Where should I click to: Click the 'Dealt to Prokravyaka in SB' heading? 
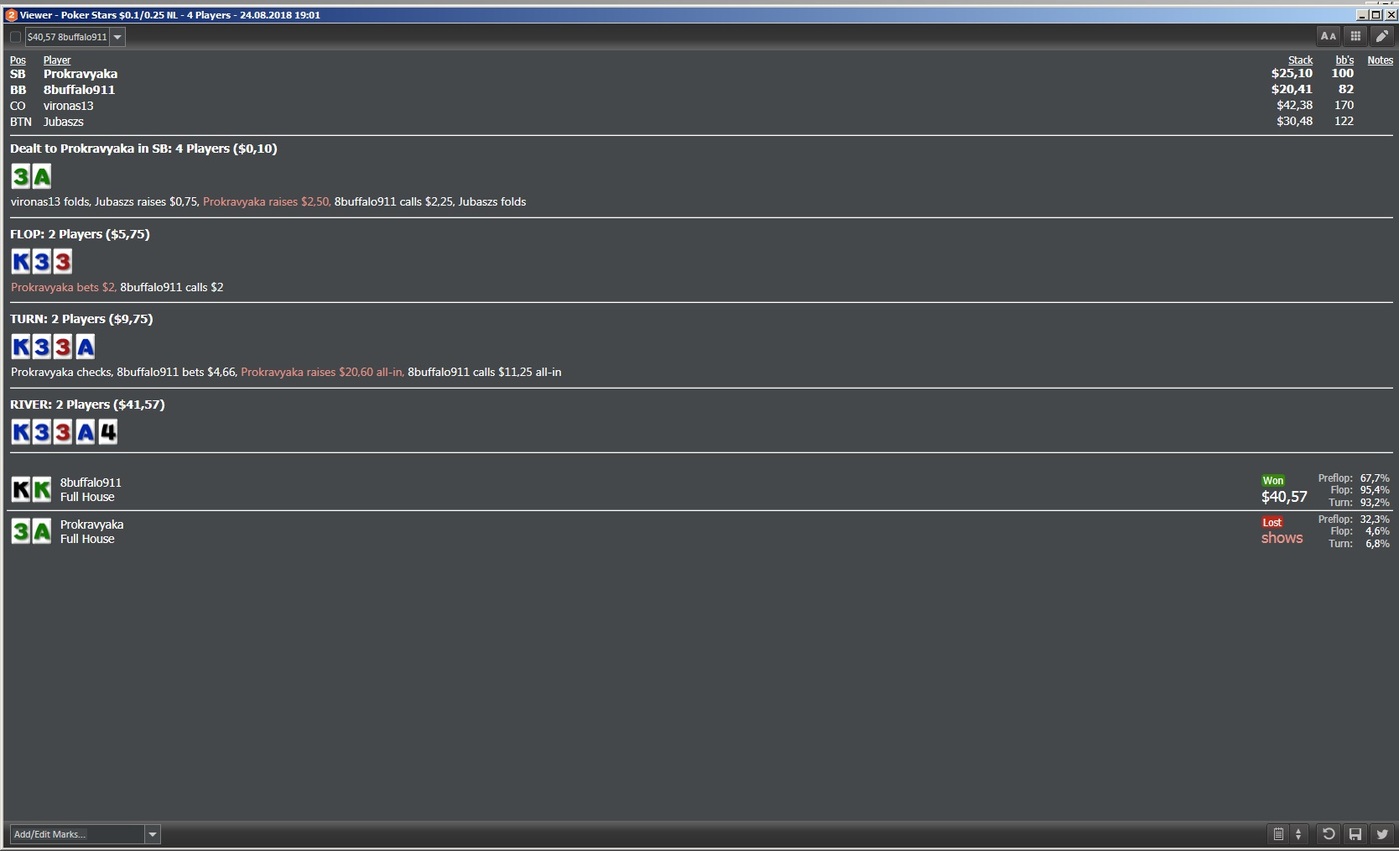click(x=143, y=149)
